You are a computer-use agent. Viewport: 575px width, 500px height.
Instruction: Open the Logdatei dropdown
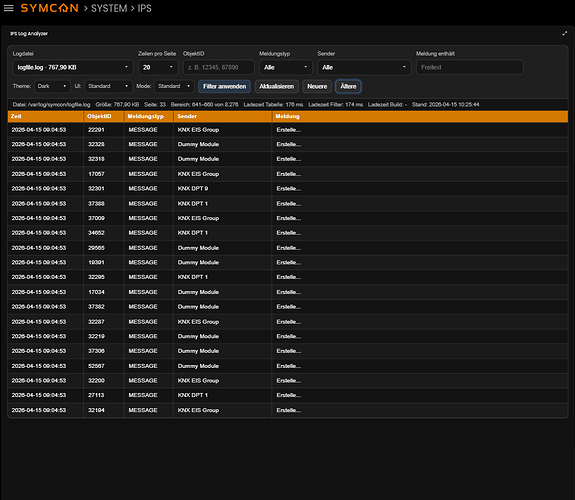73,67
